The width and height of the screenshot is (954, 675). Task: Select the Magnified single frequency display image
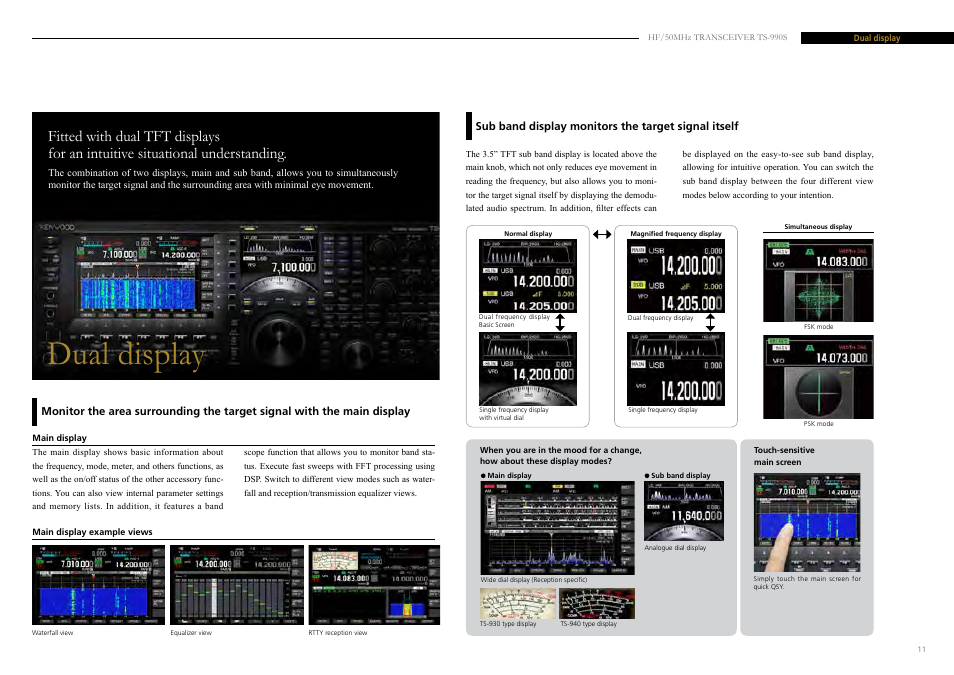coord(676,369)
